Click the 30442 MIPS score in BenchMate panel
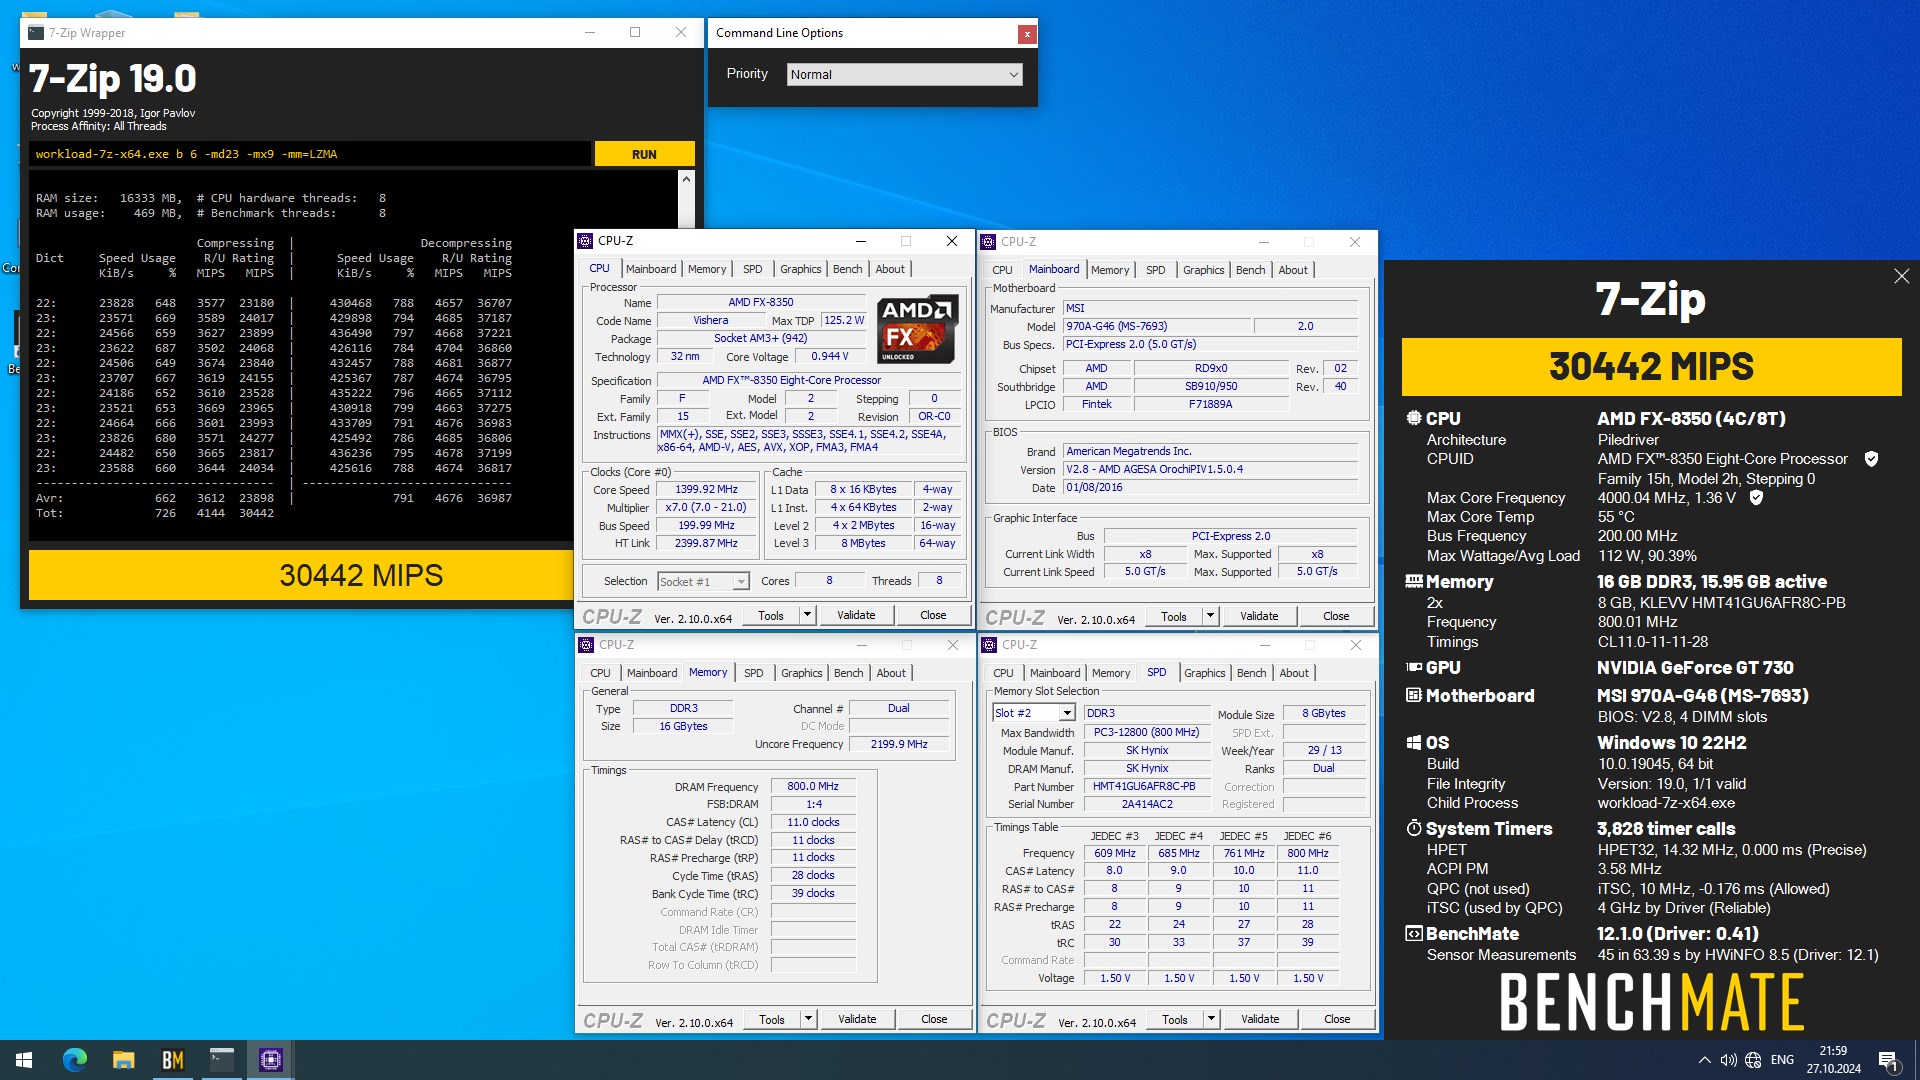The height and width of the screenshot is (1080, 1920). [x=1651, y=366]
